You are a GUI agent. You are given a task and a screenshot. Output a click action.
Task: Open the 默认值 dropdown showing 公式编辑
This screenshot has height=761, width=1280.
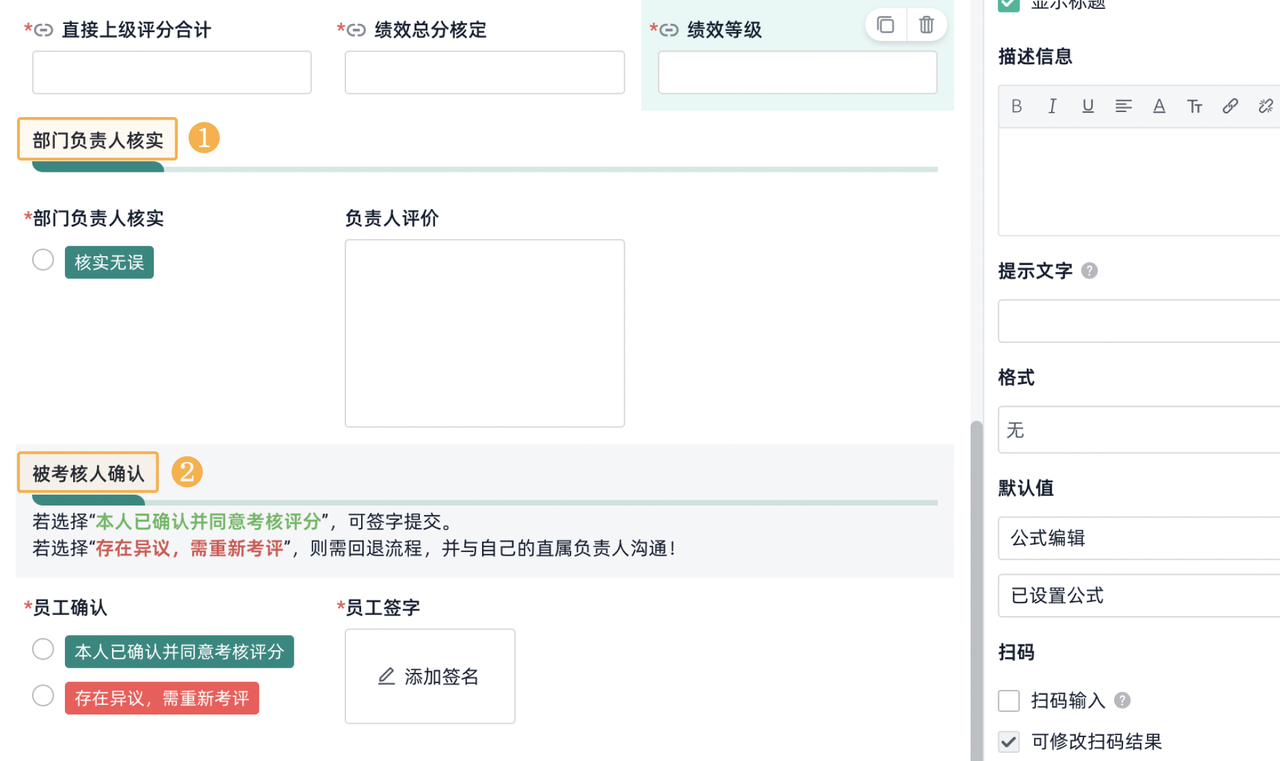[1139, 538]
